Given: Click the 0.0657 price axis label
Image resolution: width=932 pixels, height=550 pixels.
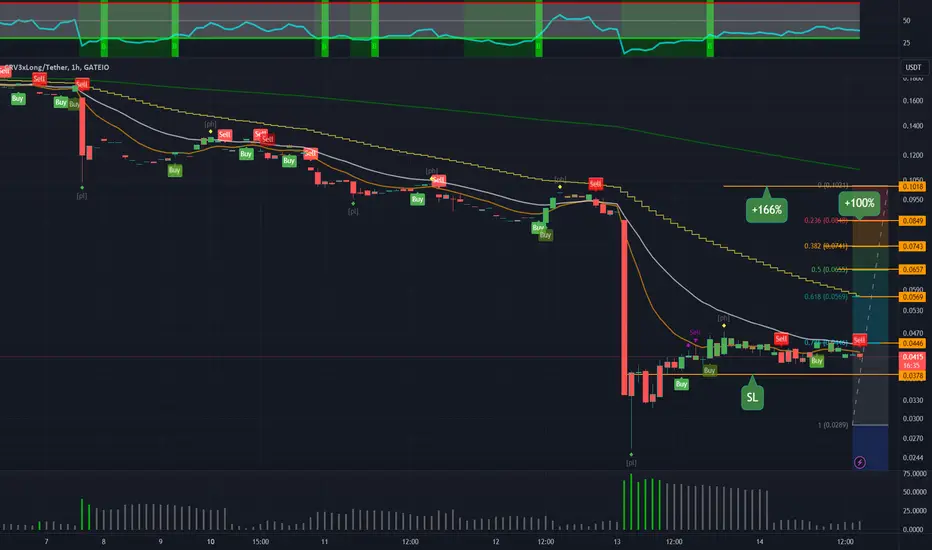Looking at the screenshot, I should pos(912,269).
